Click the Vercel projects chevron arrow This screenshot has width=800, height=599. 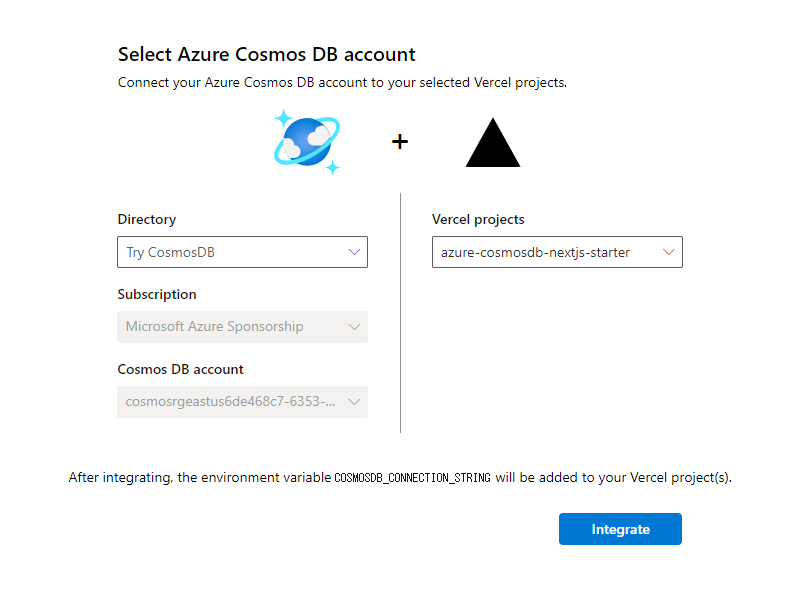[x=668, y=252]
